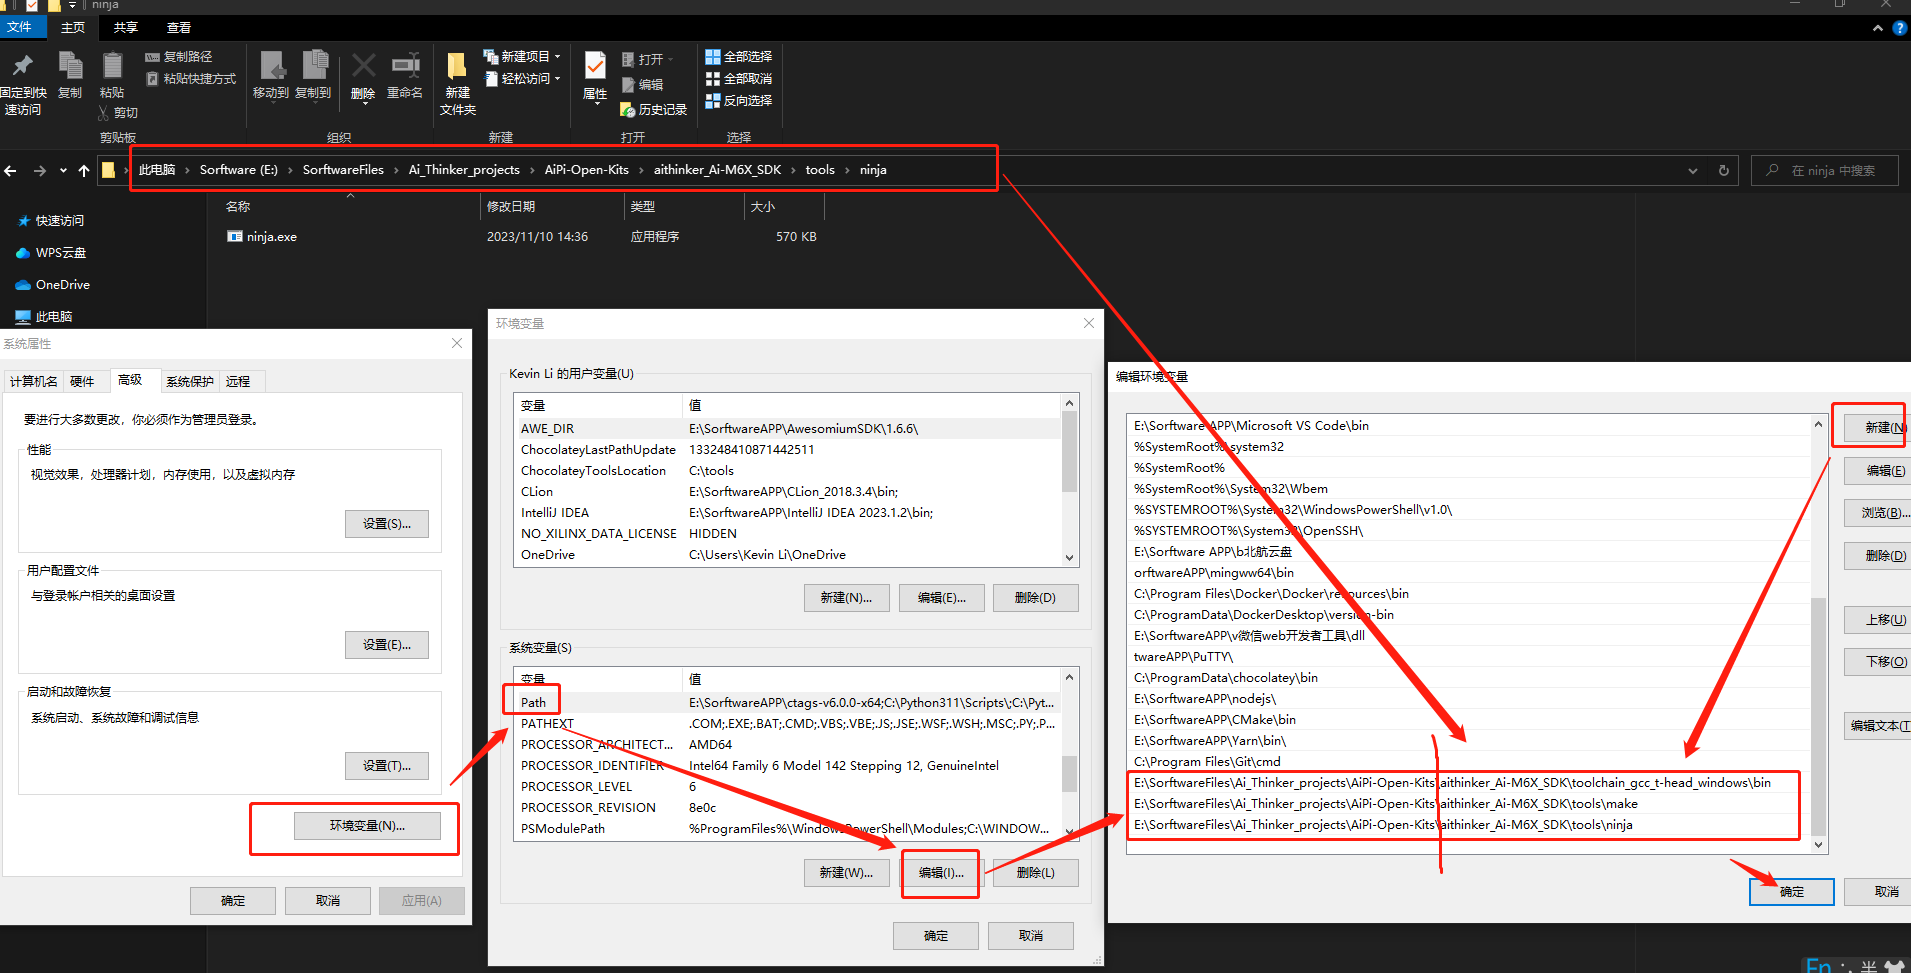Click the Rename (重命名) icon

click(x=405, y=67)
